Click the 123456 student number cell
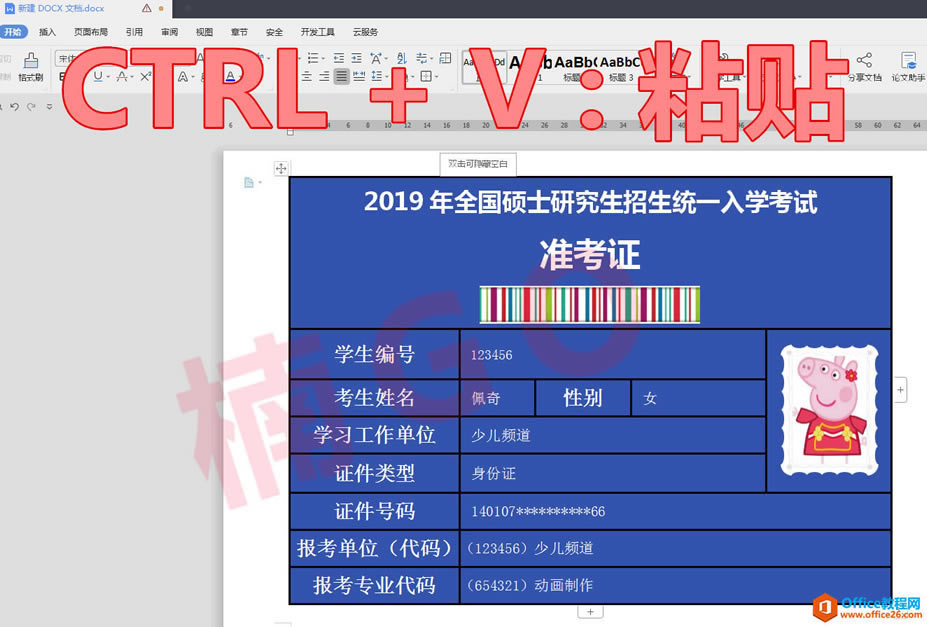The image size is (927, 627). coord(612,354)
